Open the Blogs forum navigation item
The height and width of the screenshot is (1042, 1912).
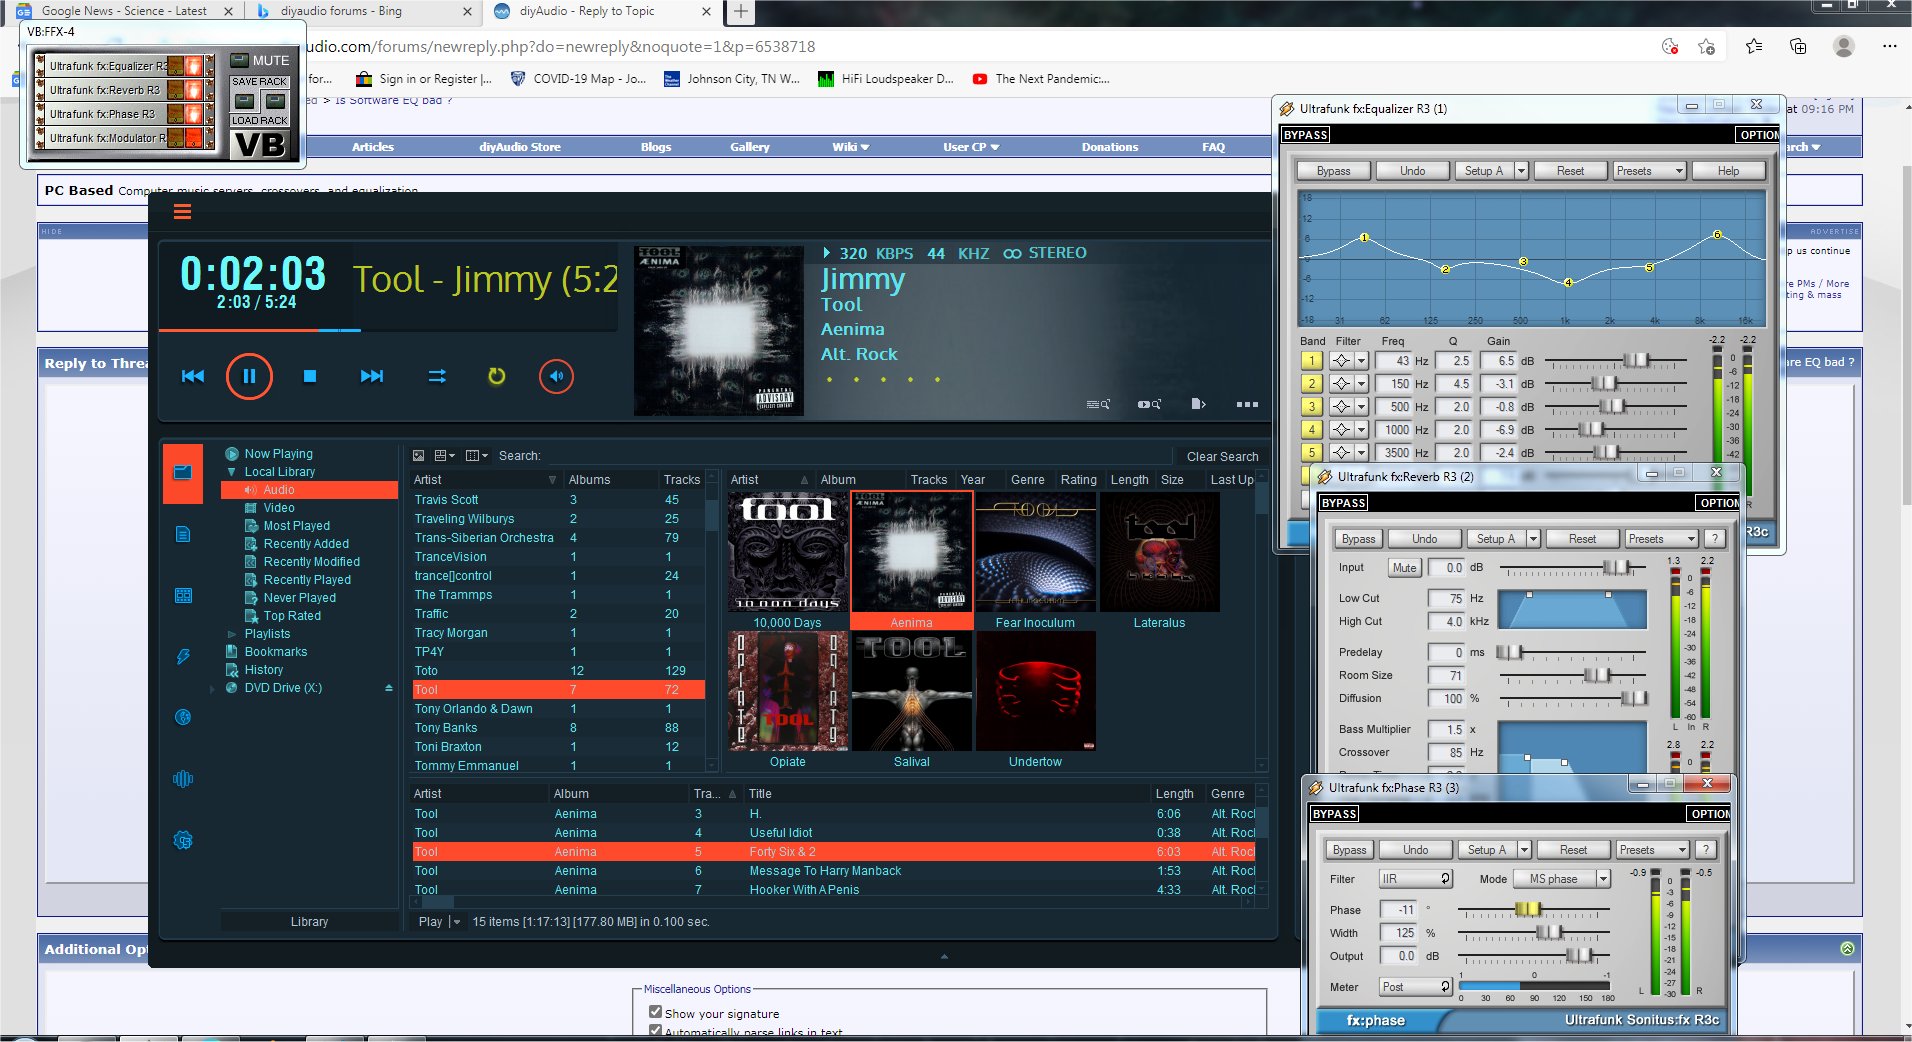pos(656,147)
